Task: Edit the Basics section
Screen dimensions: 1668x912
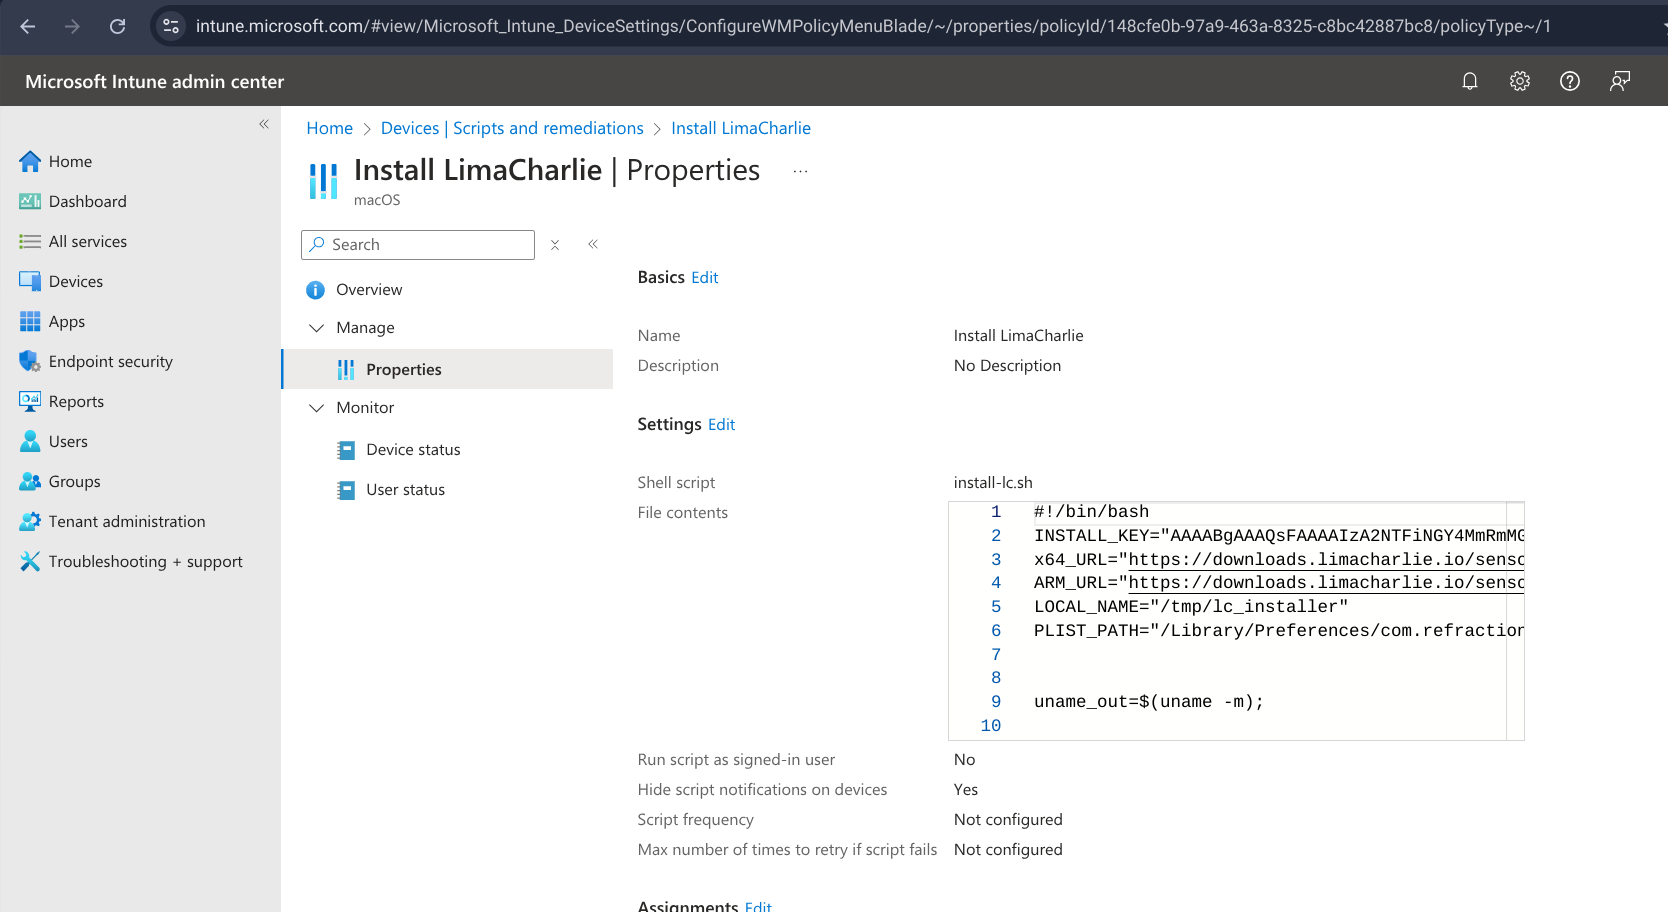Action: coord(704,277)
